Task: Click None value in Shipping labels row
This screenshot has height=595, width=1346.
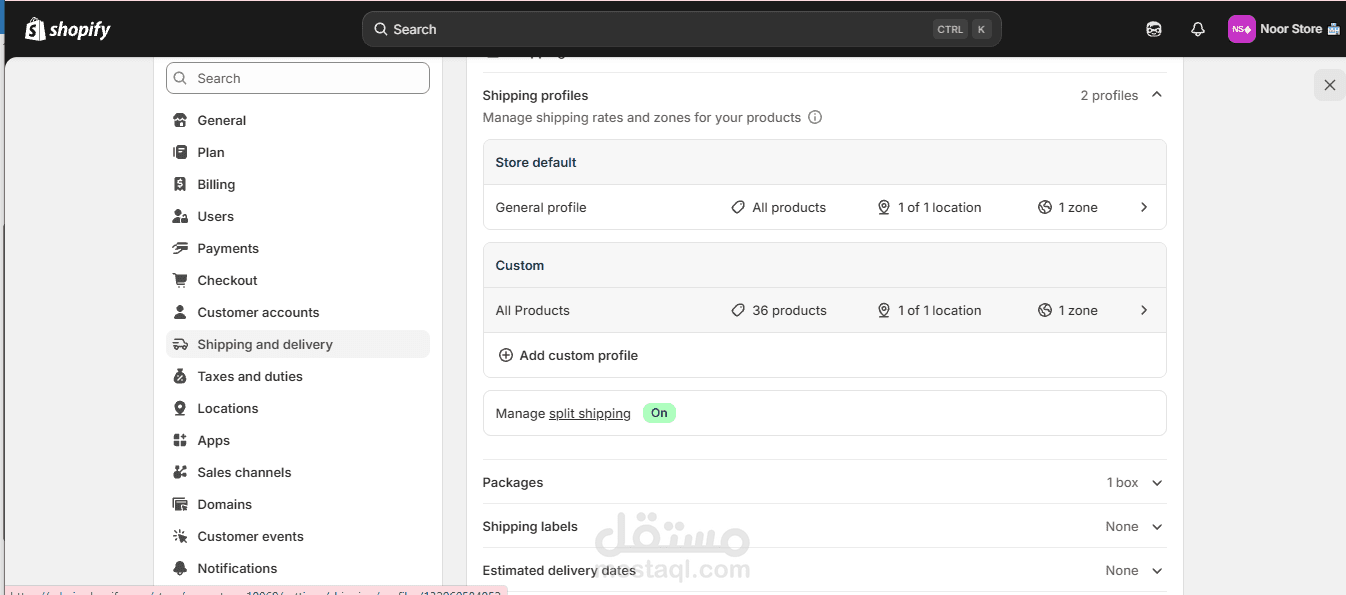Action: tap(1122, 526)
